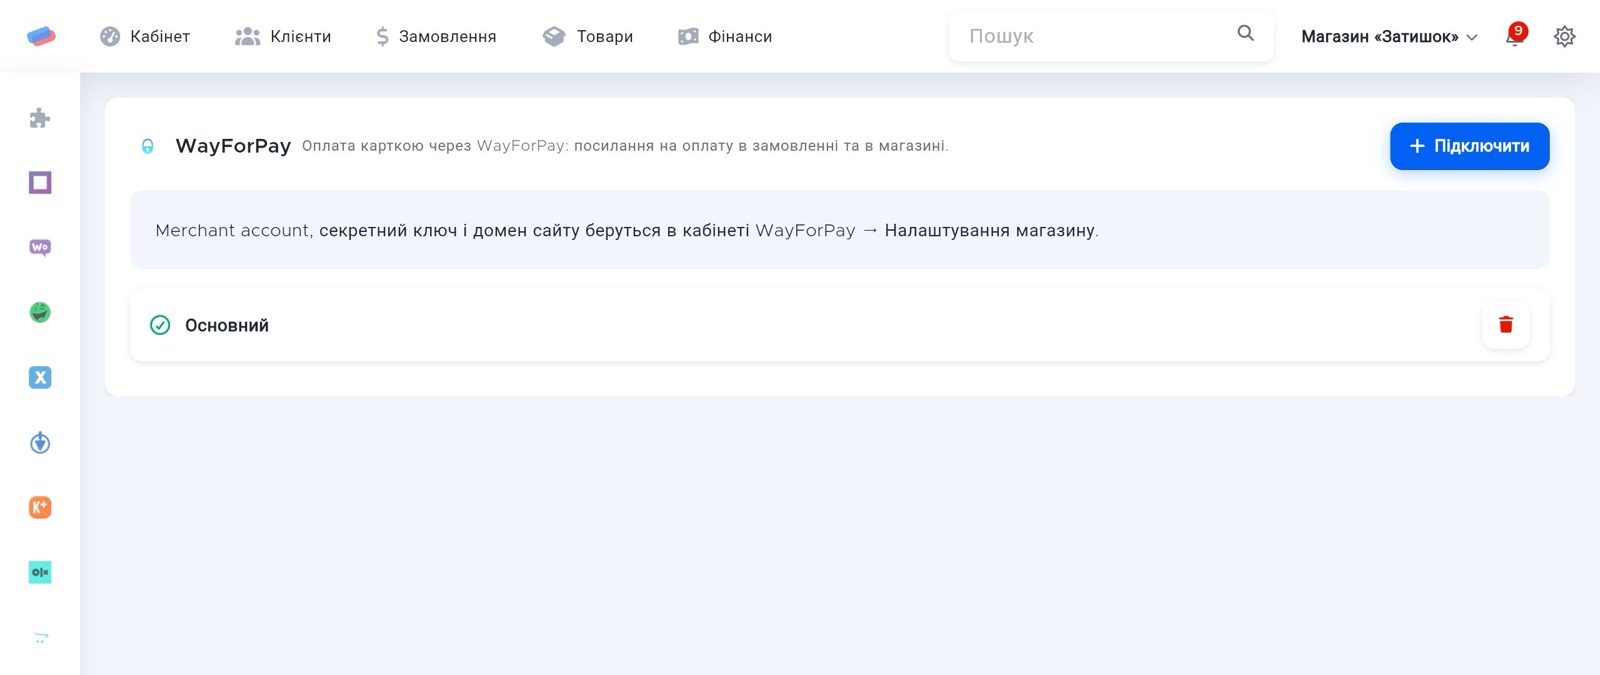Open the green smiley face integration
The height and width of the screenshot is (675, 1600).
[40, 312]
